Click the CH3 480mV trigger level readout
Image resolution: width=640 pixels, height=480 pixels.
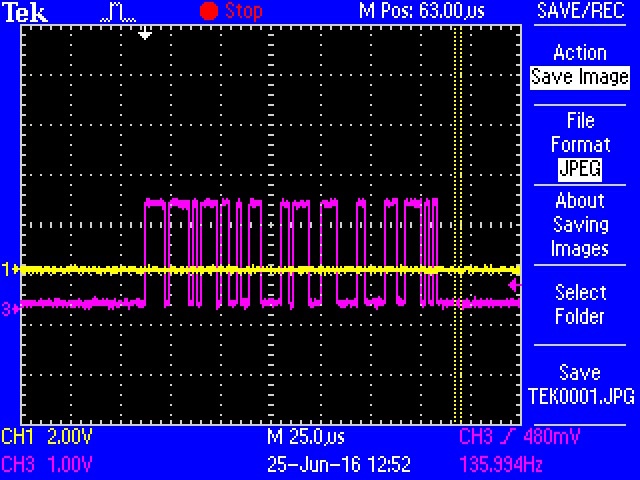(x=519, y=437)
